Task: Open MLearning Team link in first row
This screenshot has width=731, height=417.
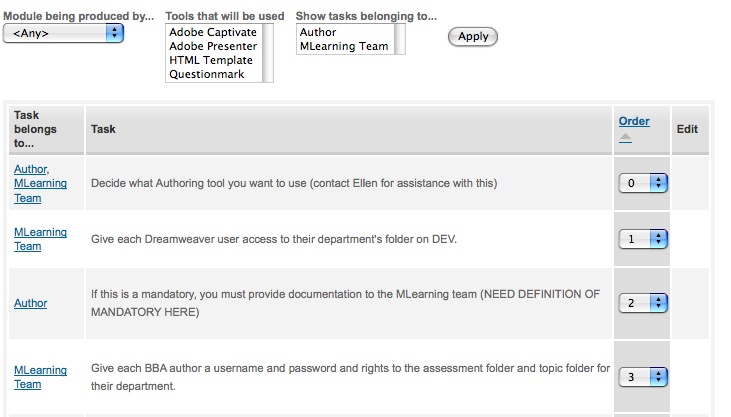Action: tap(40, 191)
